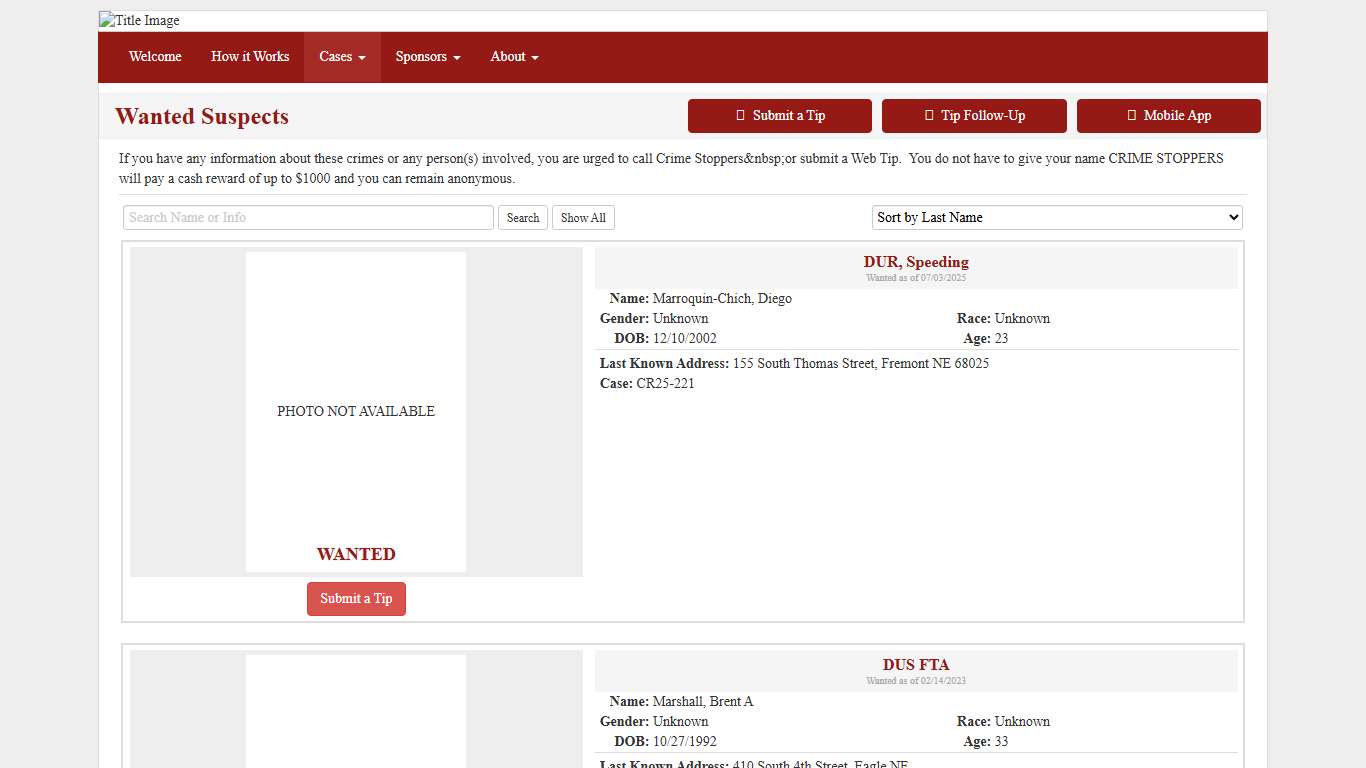Image resolution: width=1366 pixels, height=768 pixels.
Task: Click the Show All button
Action: pos(583,218)
